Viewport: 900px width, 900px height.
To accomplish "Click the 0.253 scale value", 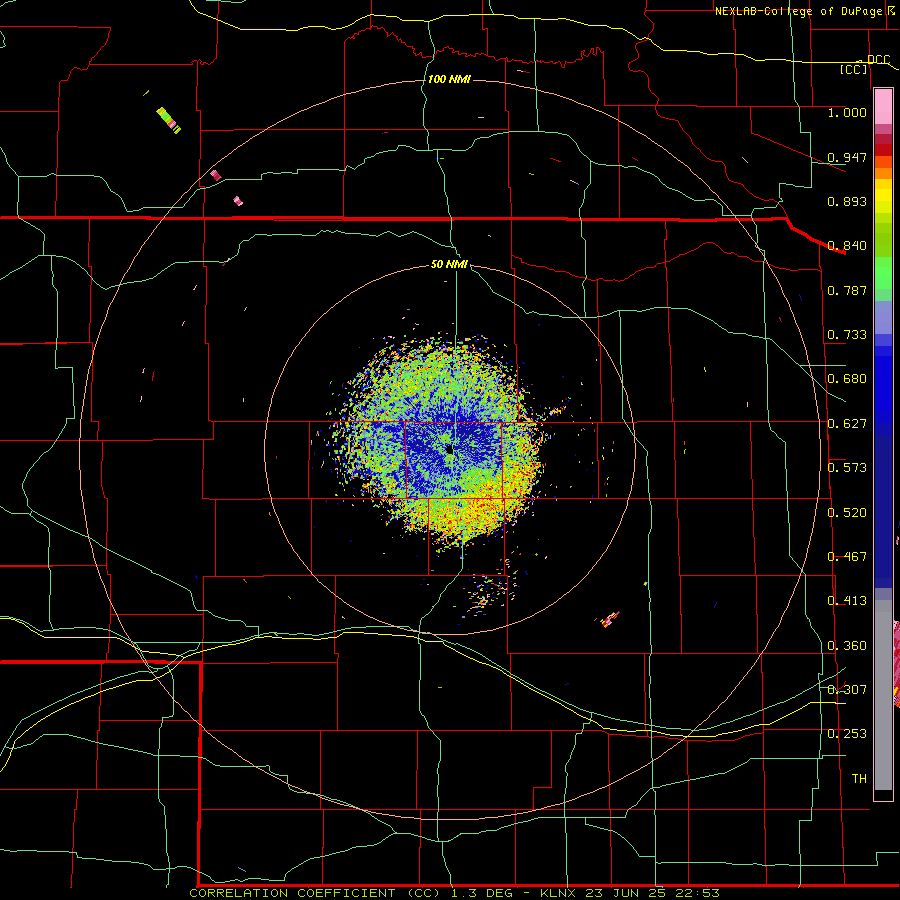I will coord(847,734).
